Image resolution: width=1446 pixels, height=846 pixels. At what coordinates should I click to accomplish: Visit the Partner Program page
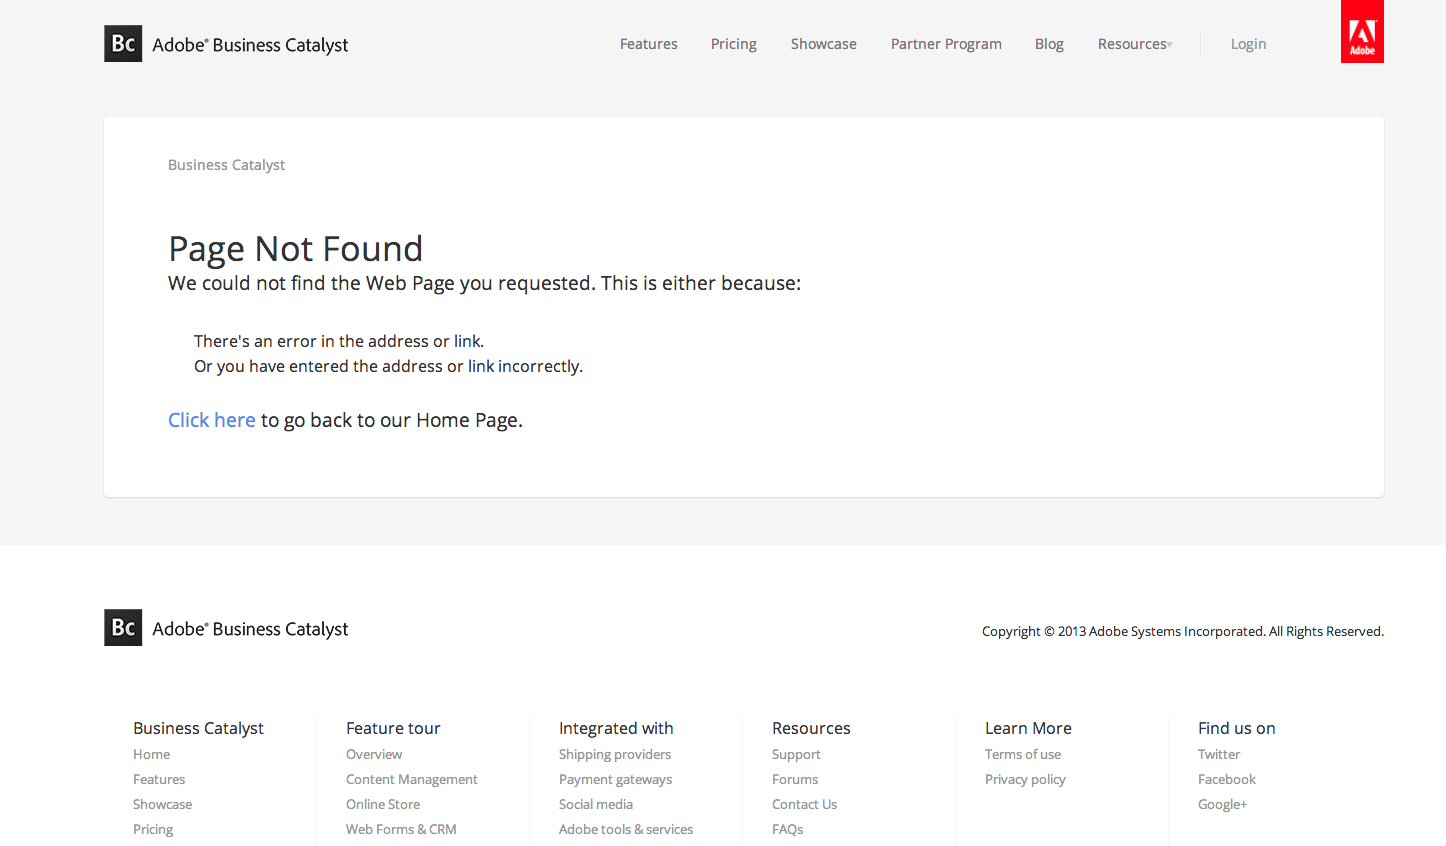(946, 44)
